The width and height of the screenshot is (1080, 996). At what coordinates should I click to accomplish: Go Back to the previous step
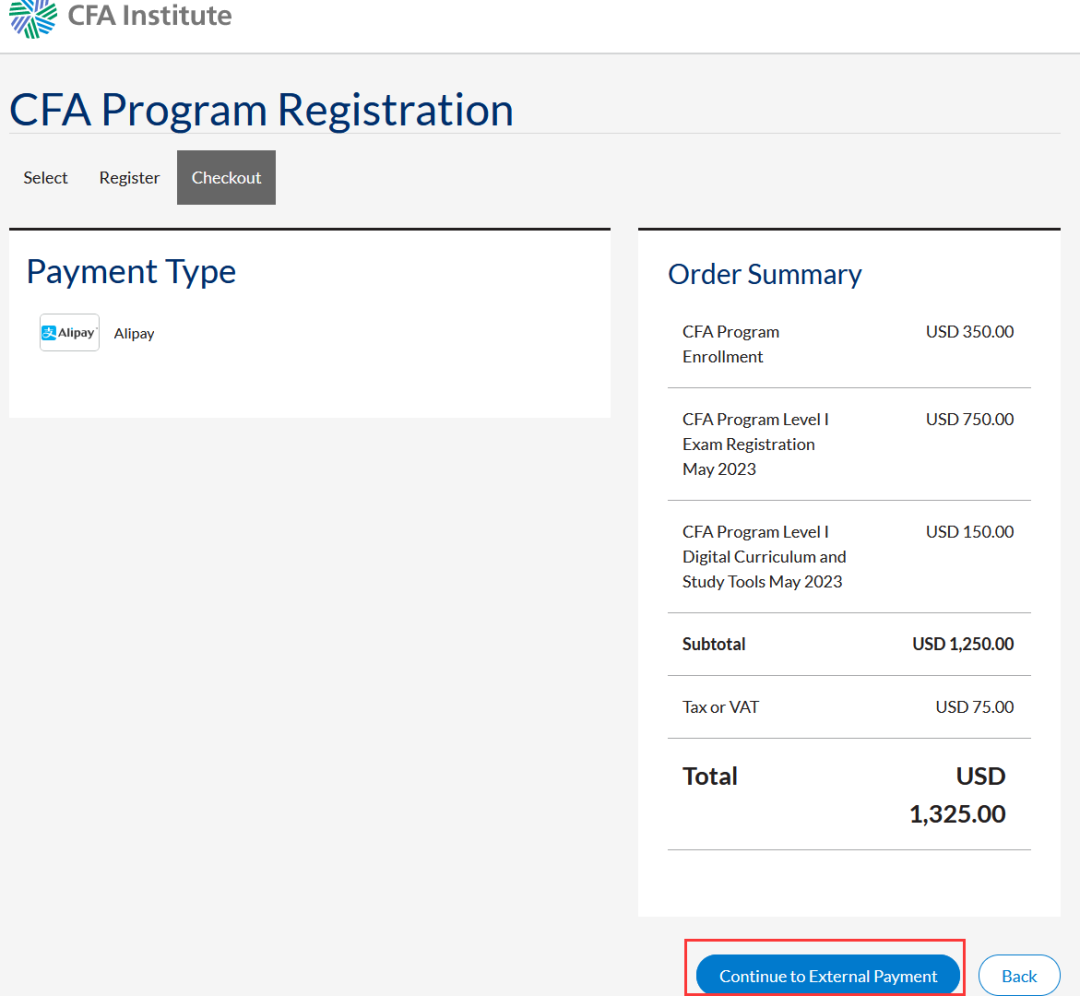point(1019,975)
